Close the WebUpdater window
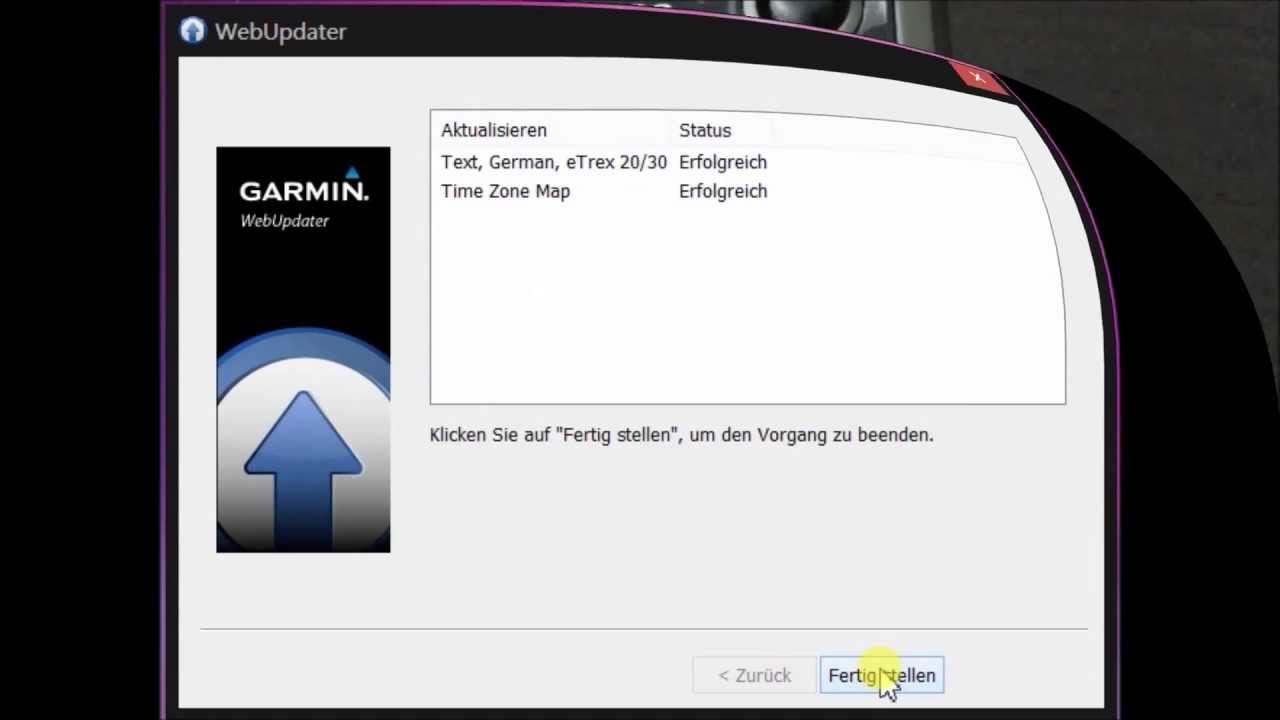 coord(977,78)
